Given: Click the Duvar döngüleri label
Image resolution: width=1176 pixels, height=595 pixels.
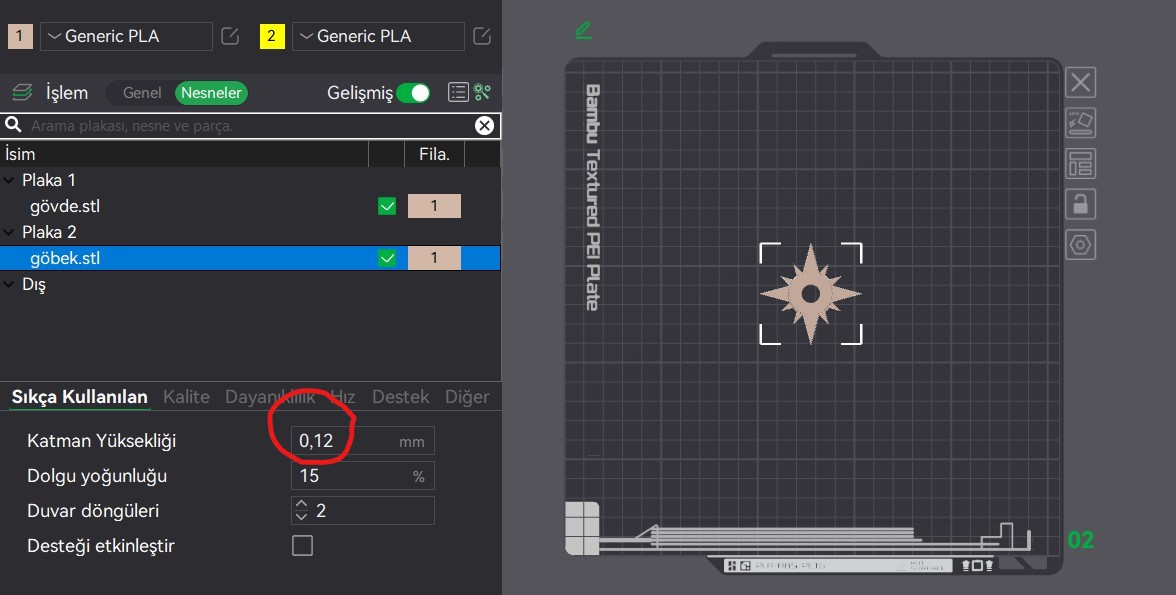Looking at the screenshot, I should pos(93,511).
